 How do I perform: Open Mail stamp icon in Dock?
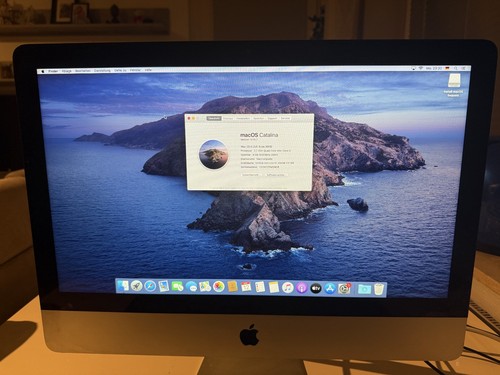163,286
